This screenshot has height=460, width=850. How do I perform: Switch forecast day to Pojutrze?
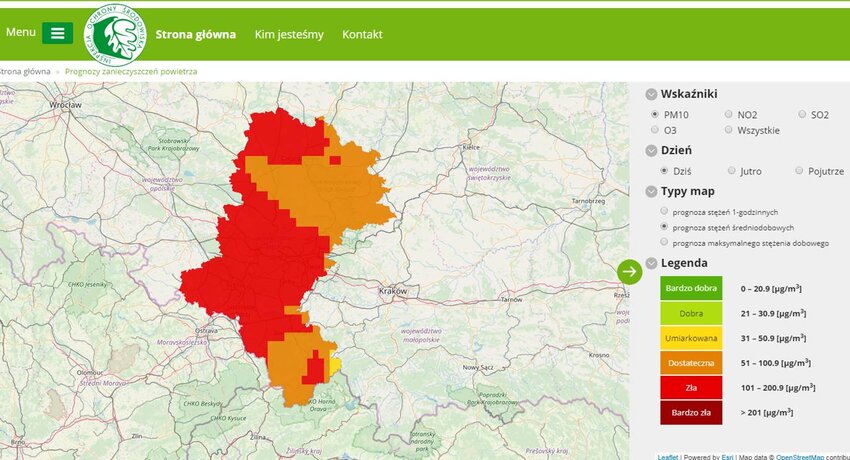799,171
